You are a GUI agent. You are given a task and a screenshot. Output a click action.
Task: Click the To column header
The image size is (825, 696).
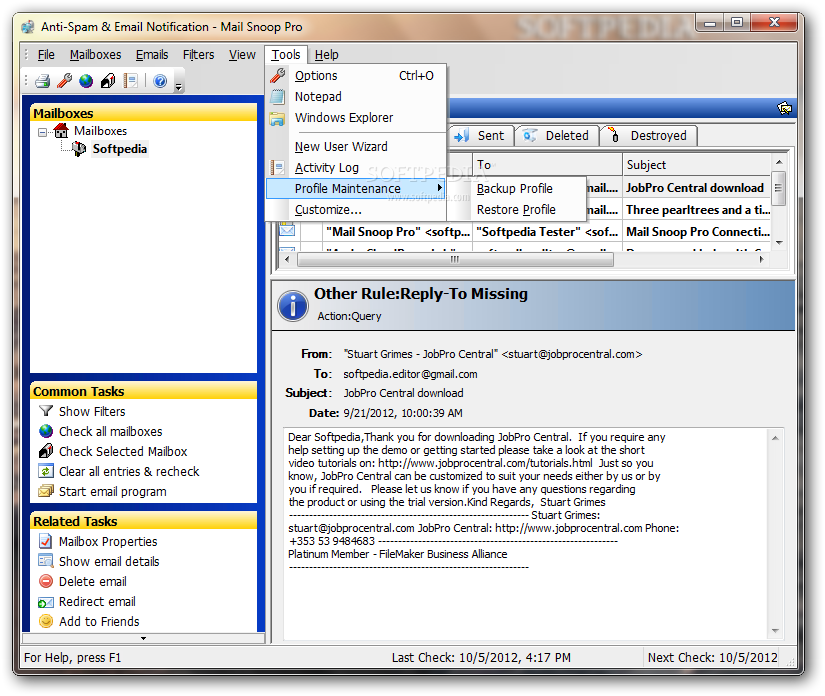tap(547, 165)
